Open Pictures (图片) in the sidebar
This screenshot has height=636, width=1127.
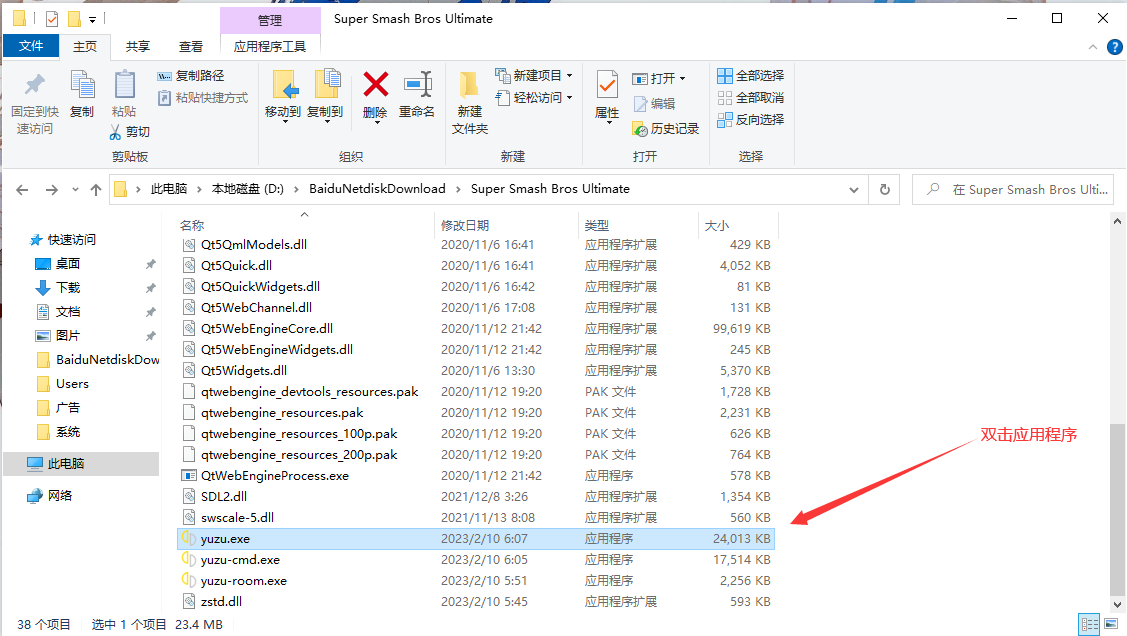[68, 336]
